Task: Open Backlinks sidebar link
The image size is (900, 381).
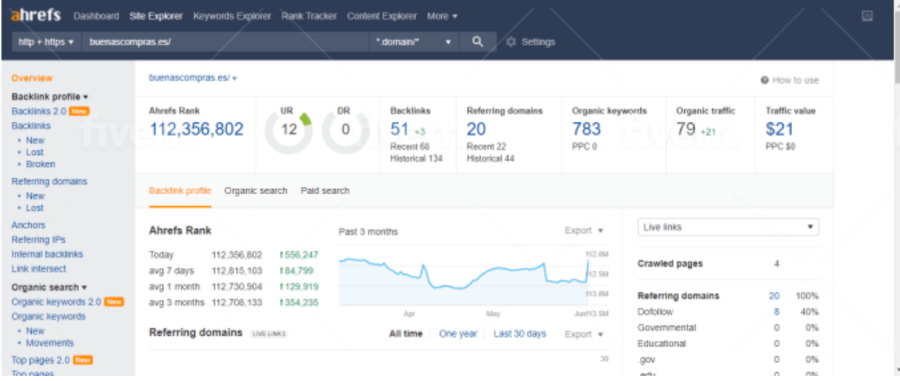Action: [31, 126]
